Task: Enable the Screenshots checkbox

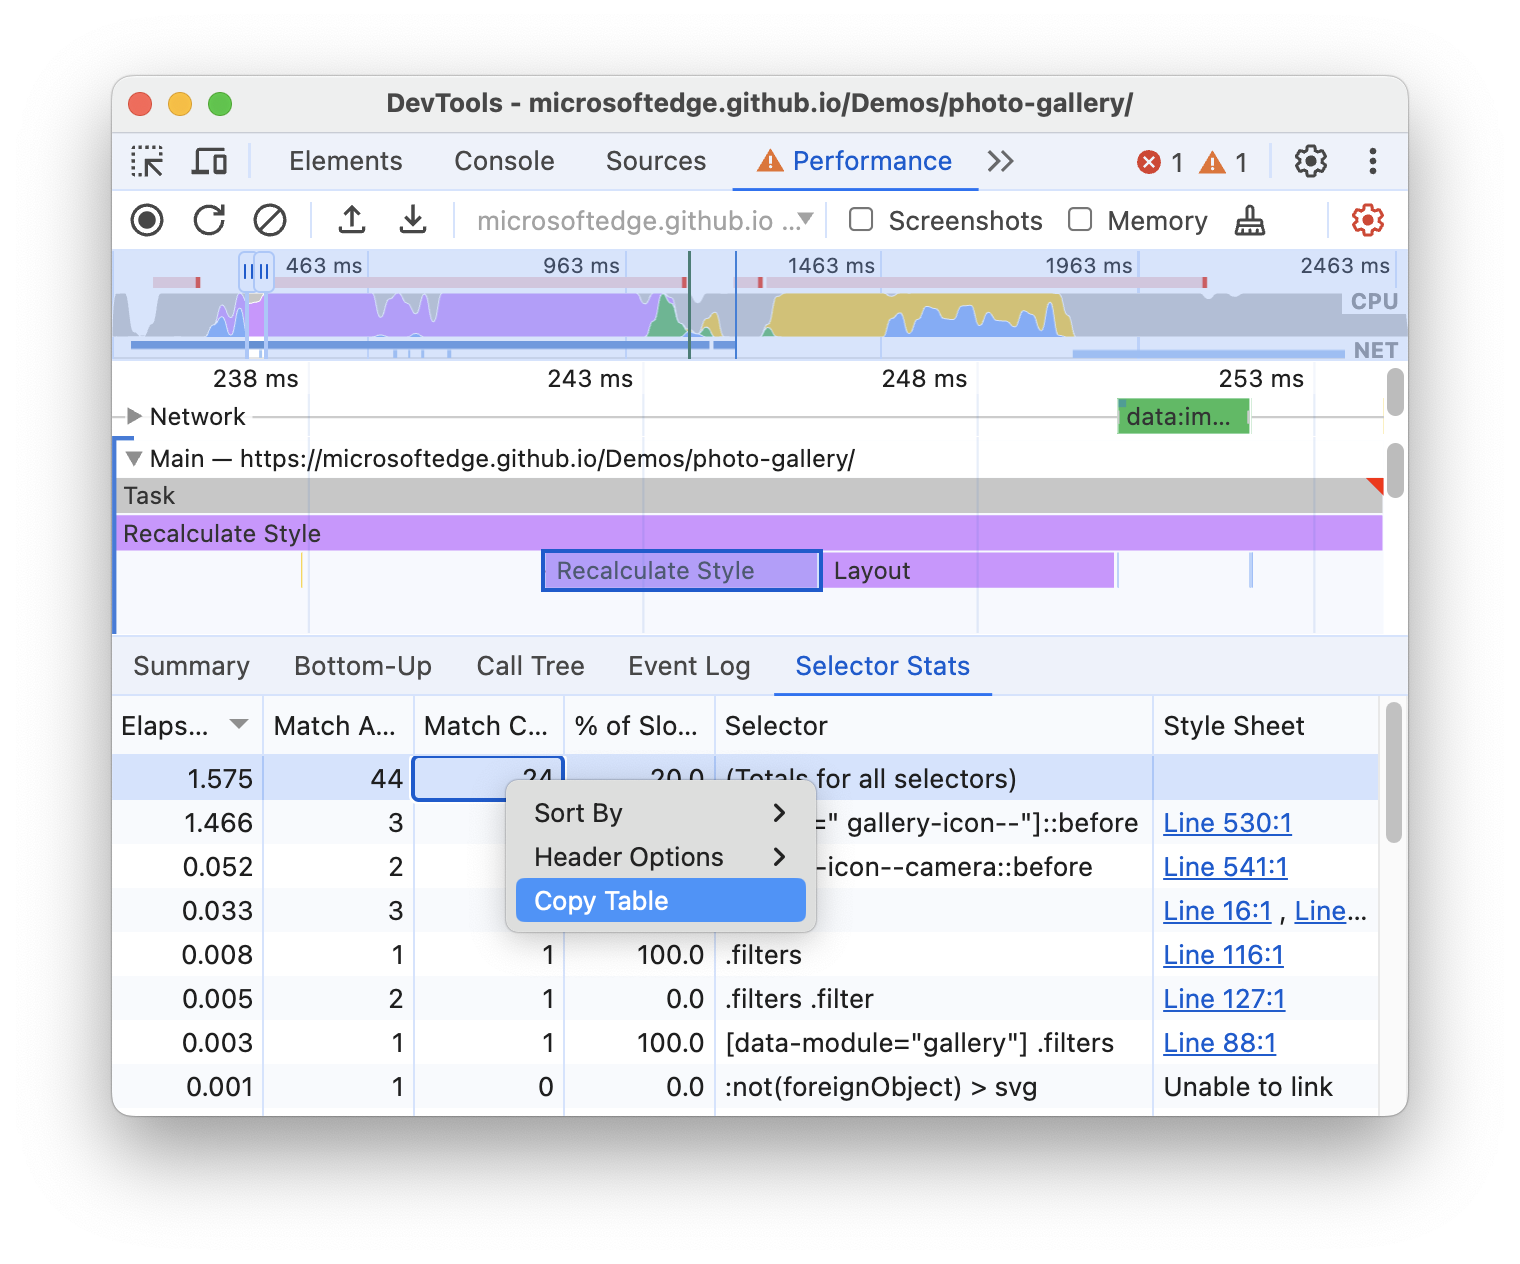Action: point(860,220)
